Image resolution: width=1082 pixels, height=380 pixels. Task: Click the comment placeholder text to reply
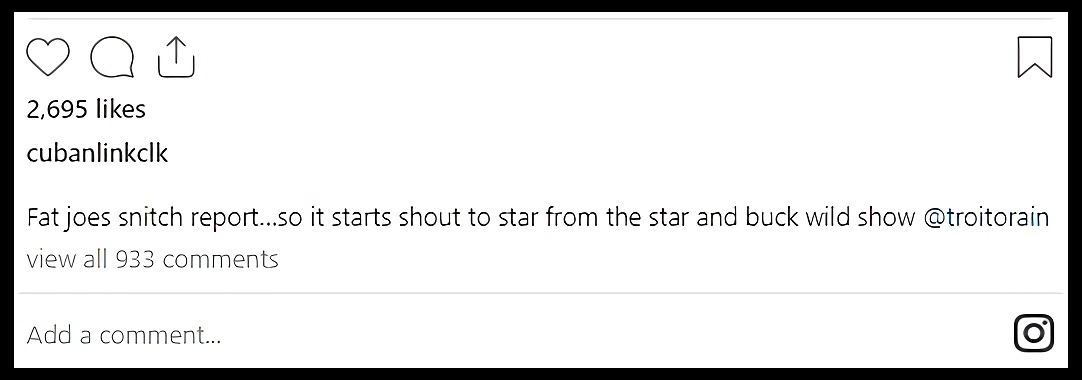(x=124, y=335)
